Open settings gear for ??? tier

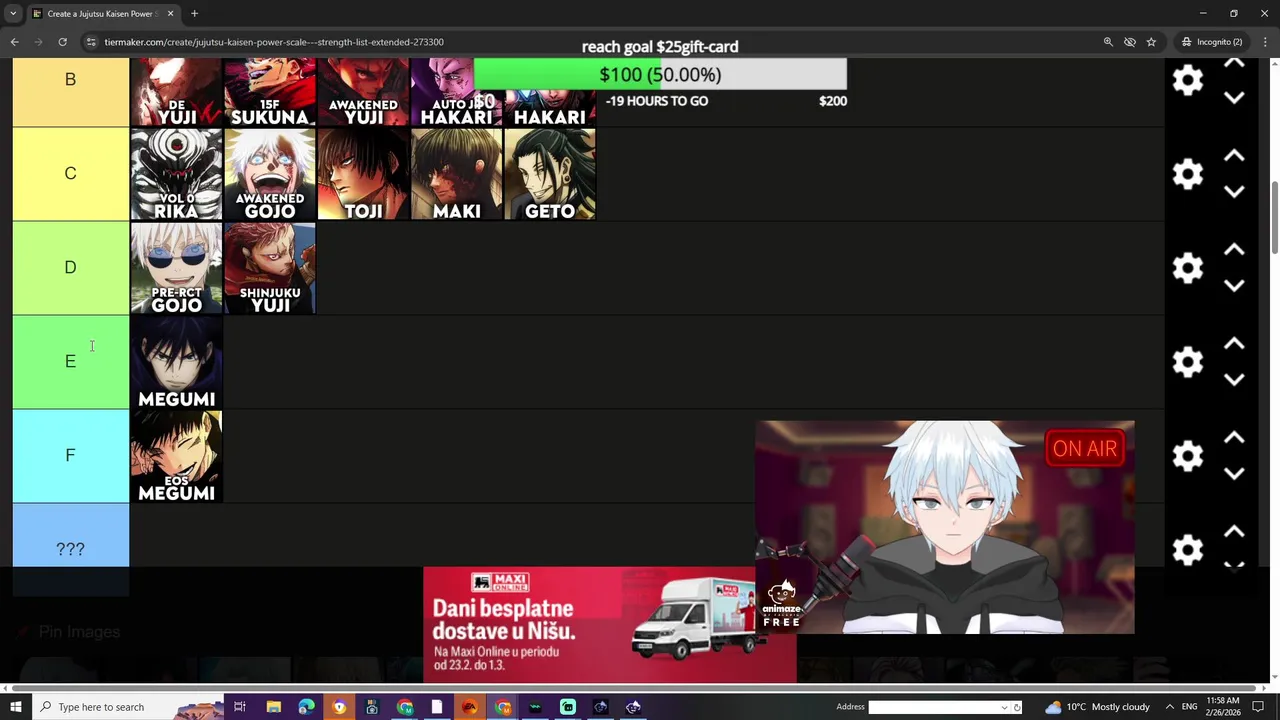[x=1187, y=549]
